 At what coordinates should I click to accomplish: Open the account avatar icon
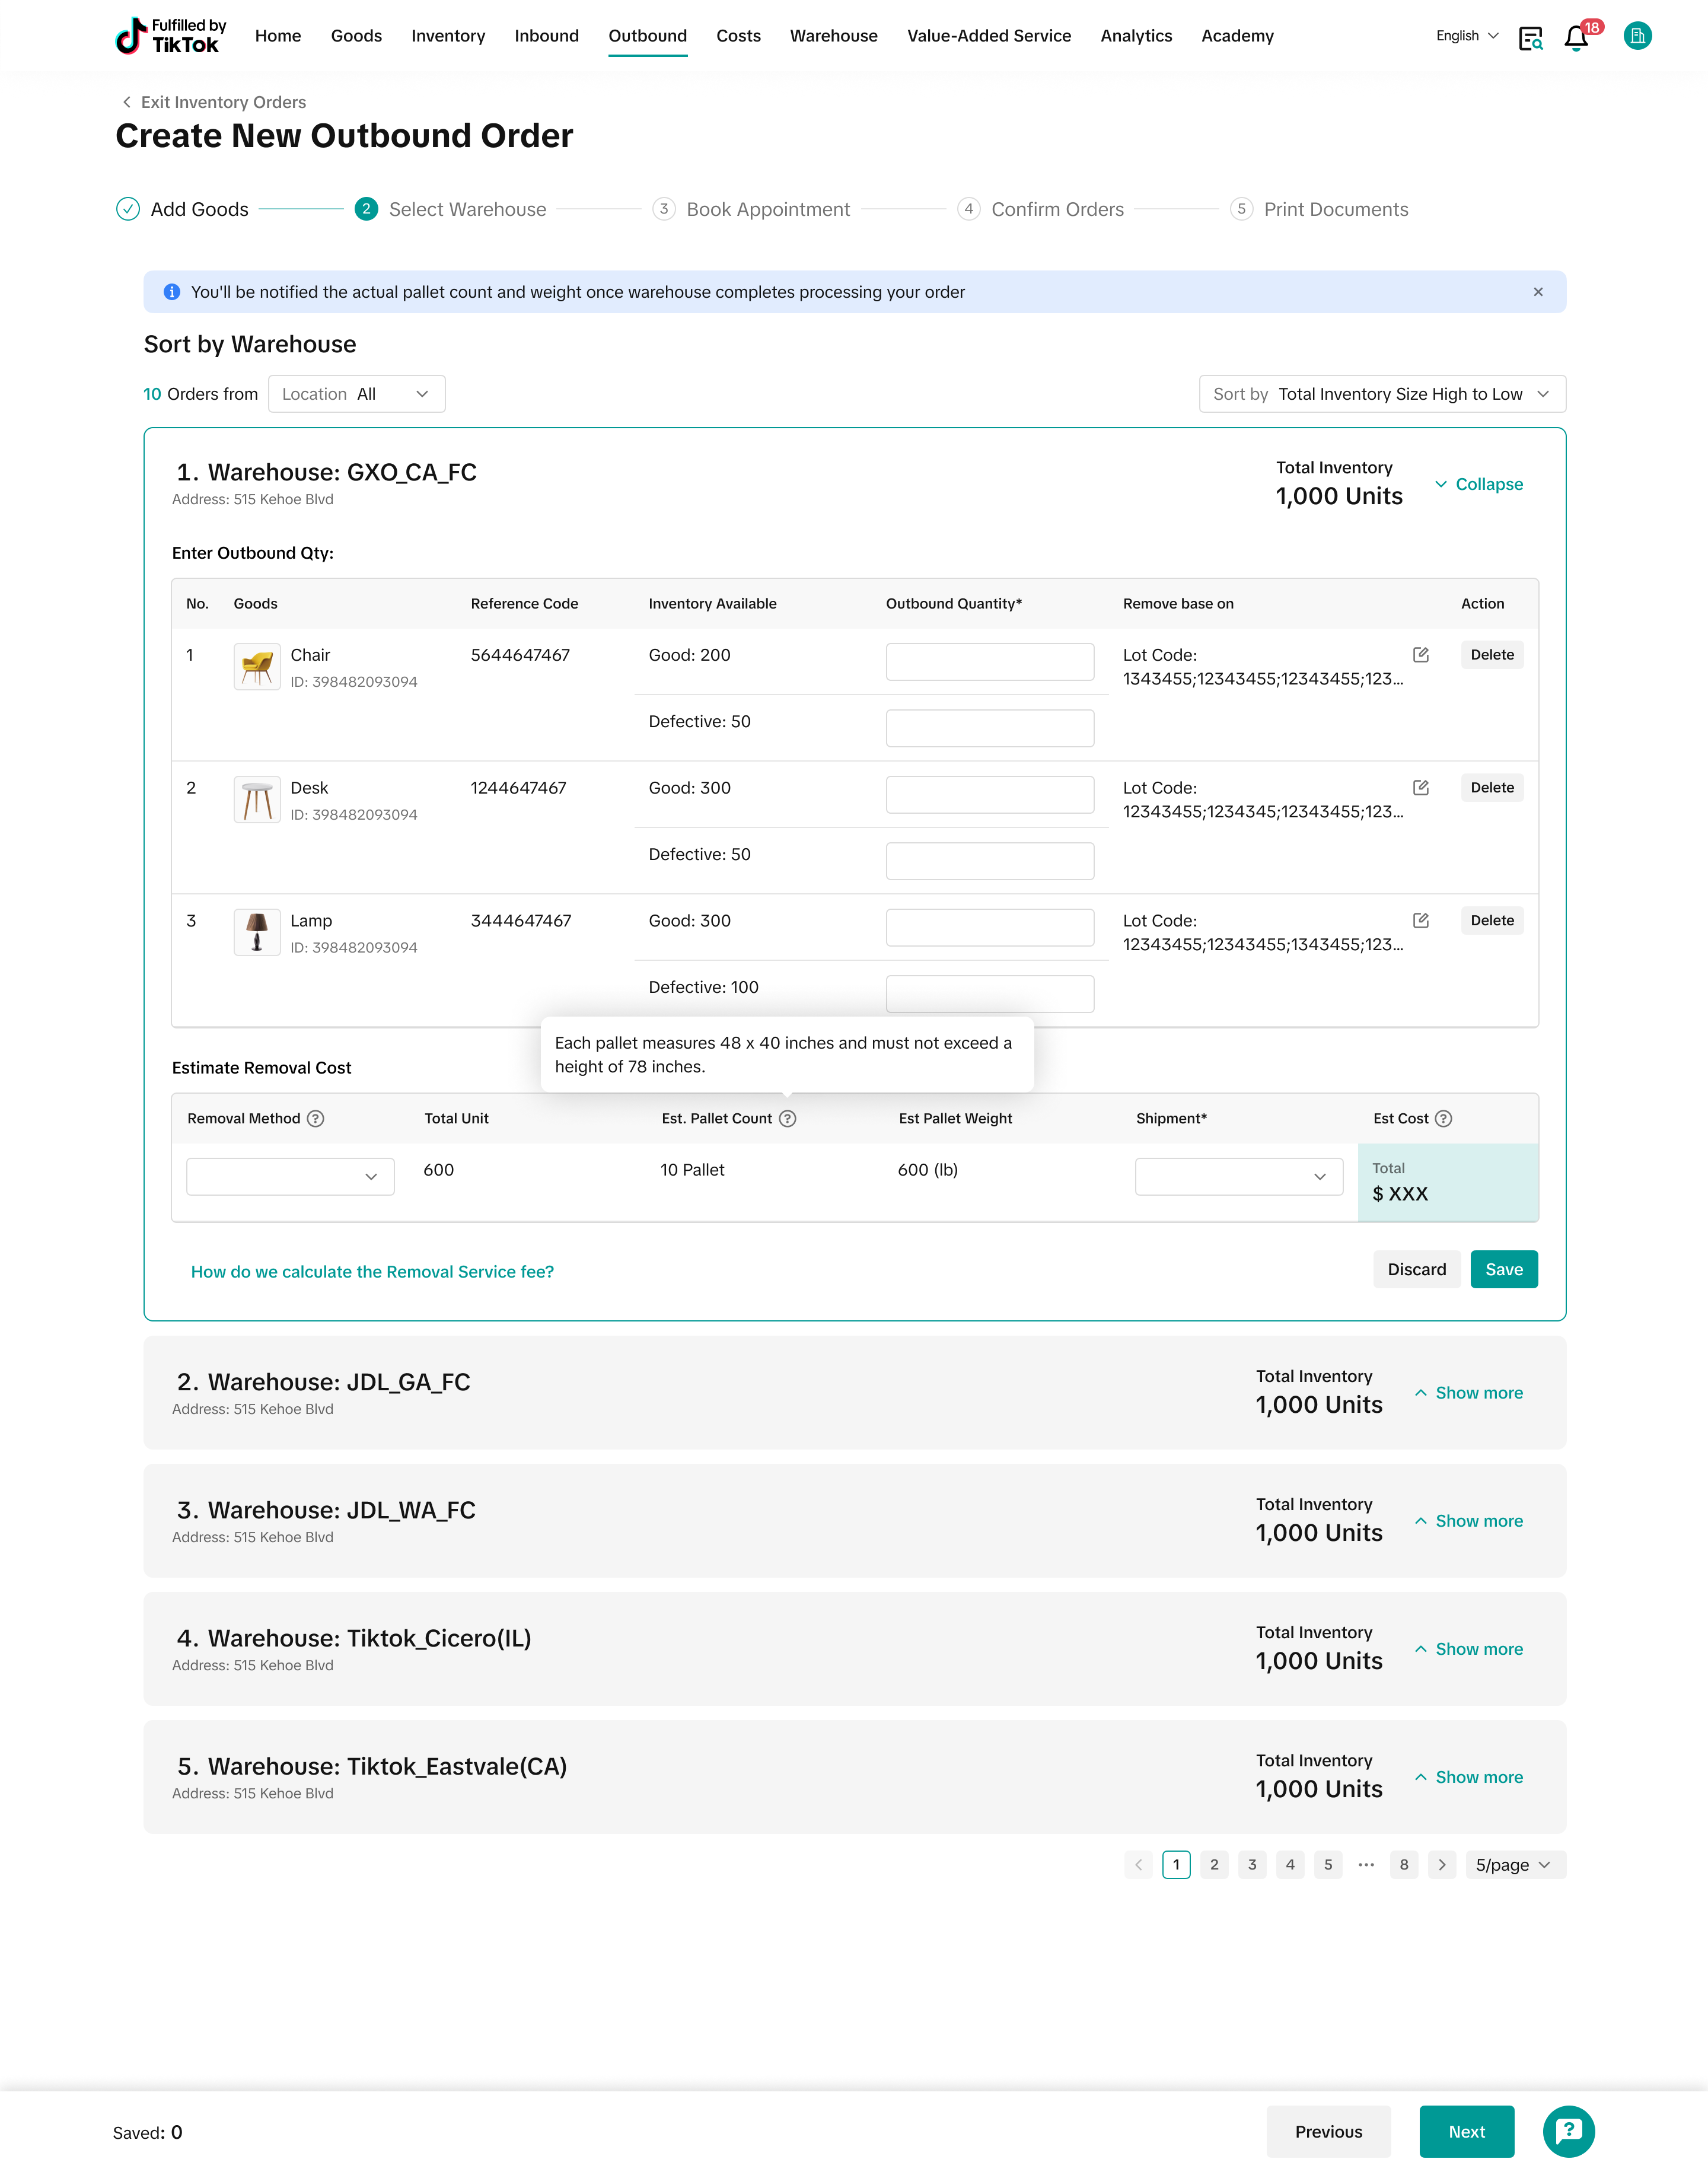pos(1637,36)
